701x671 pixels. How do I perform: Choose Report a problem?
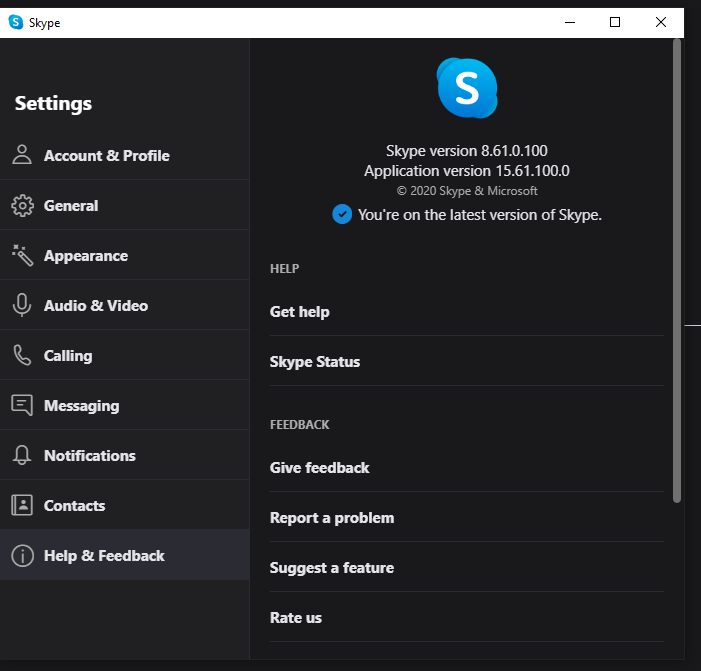[x=332, y=518]
